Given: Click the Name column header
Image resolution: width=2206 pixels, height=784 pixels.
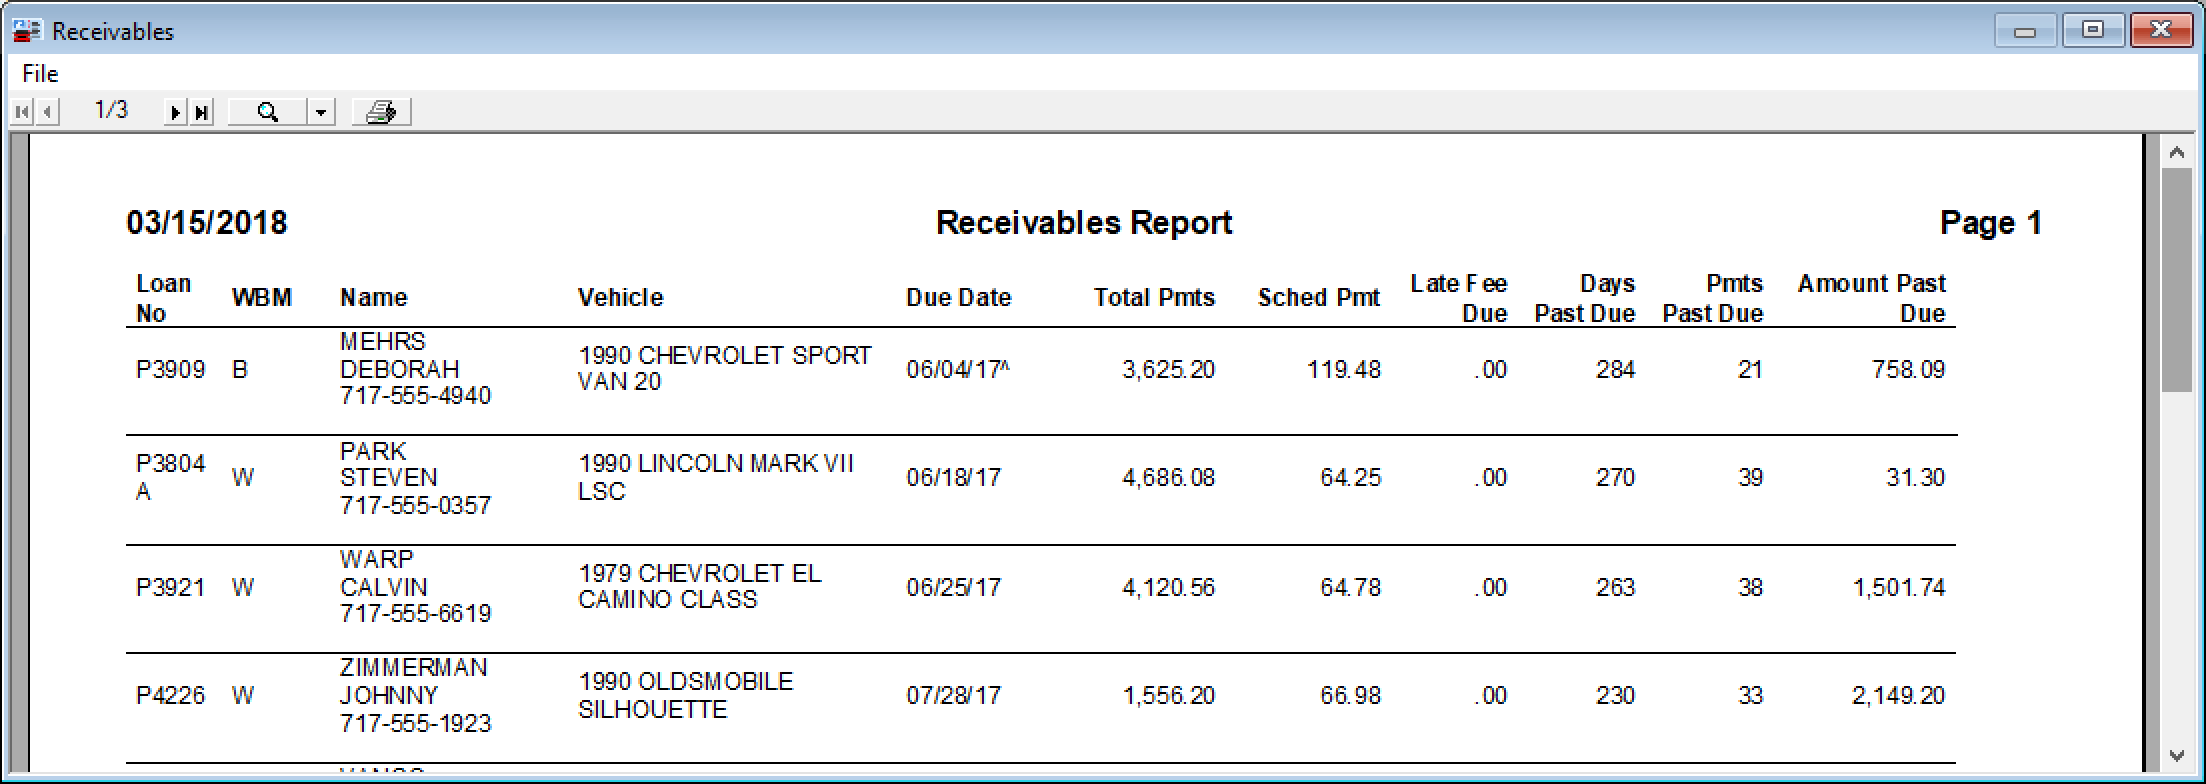Looking at the screenshot, I should tap(373, 298).
